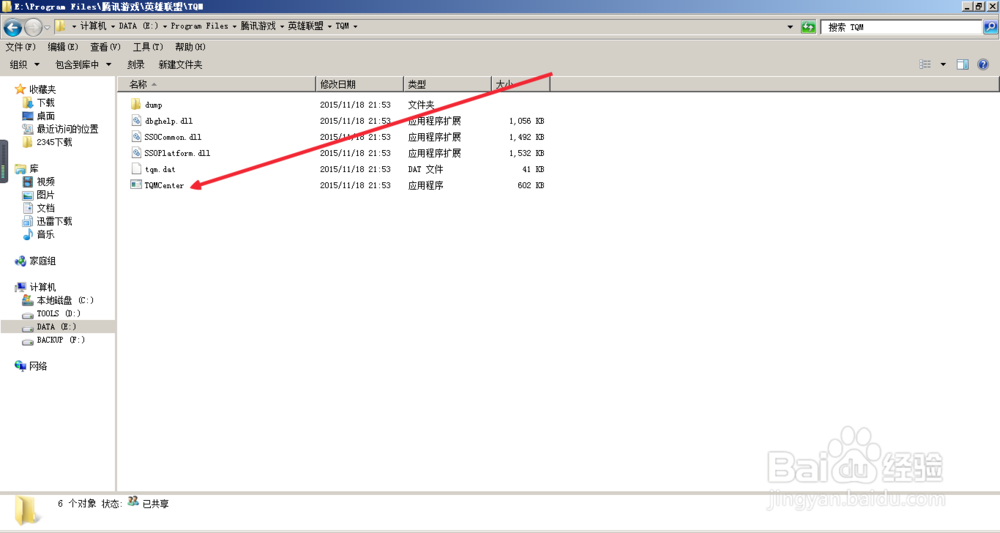Click the 收藏夹 star icon
The width and height of the screenshot is (1000, 533).
point(20,89)
